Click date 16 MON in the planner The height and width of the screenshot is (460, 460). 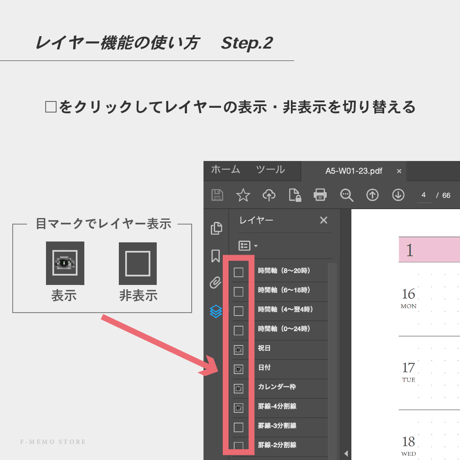point(409,298)
